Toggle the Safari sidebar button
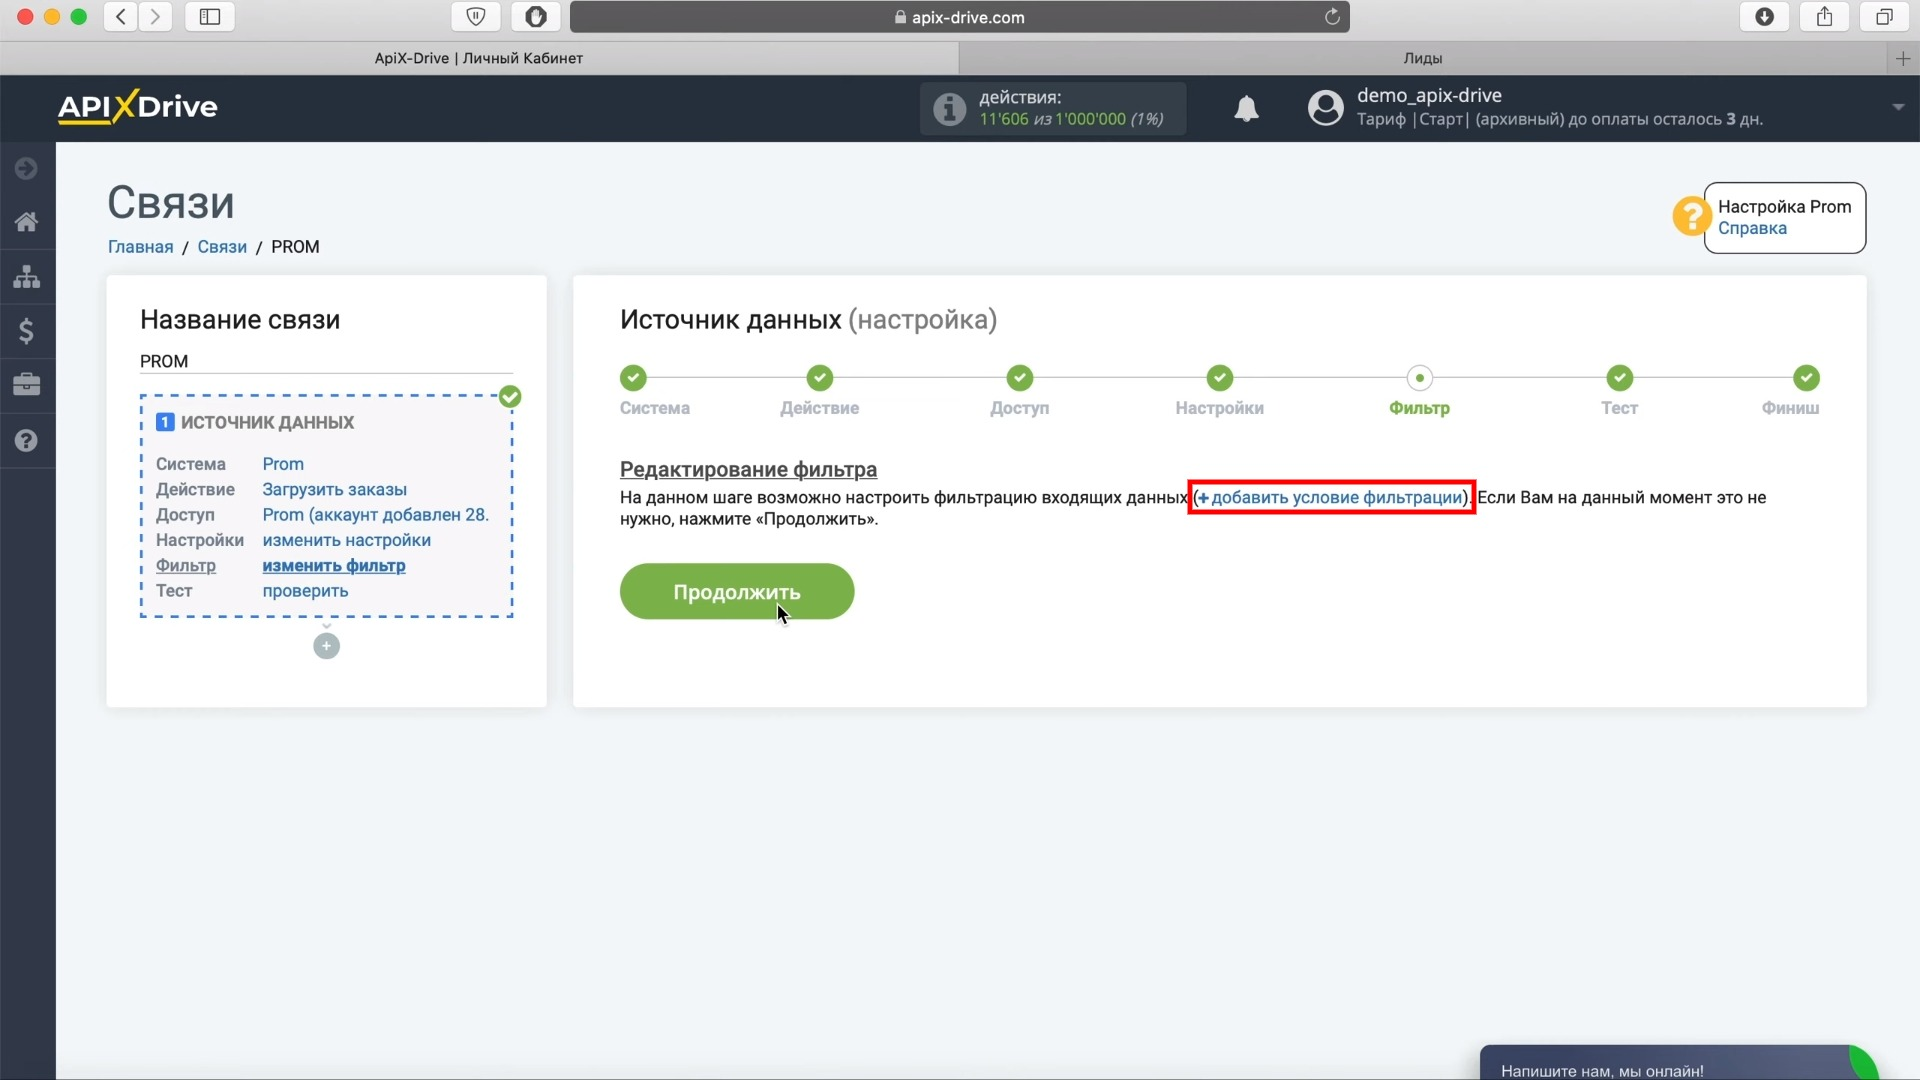Screen dimensions: 1920x1080 (210, 17)
